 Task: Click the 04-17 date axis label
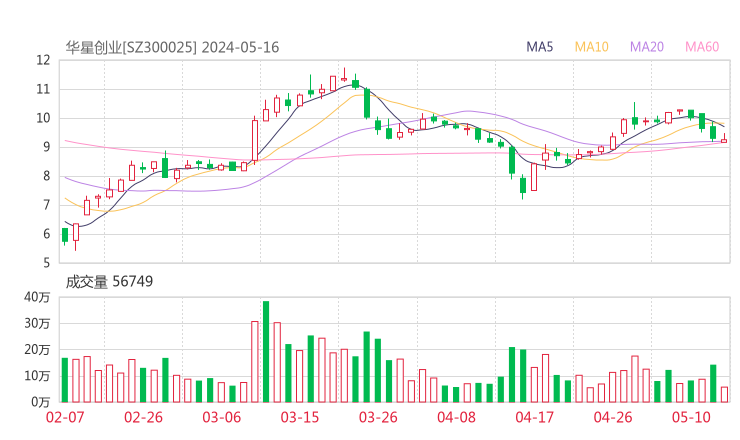pos(535,417)
